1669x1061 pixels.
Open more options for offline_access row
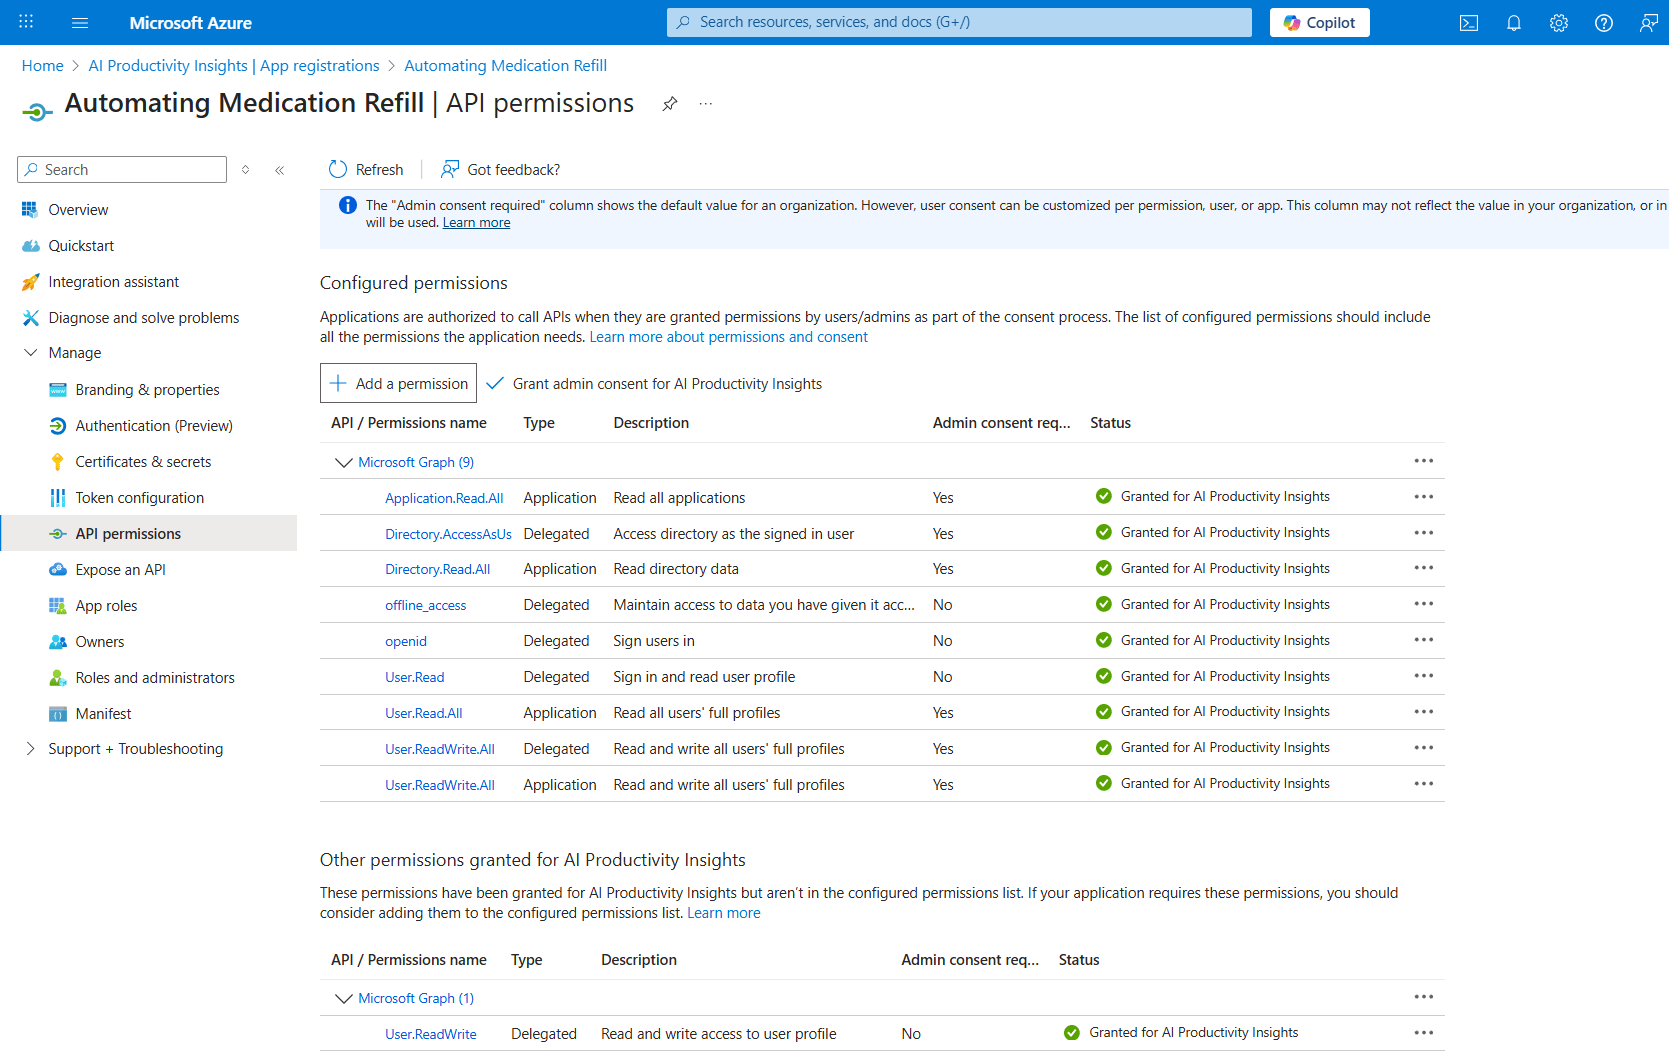click(x=1424, y=604)
